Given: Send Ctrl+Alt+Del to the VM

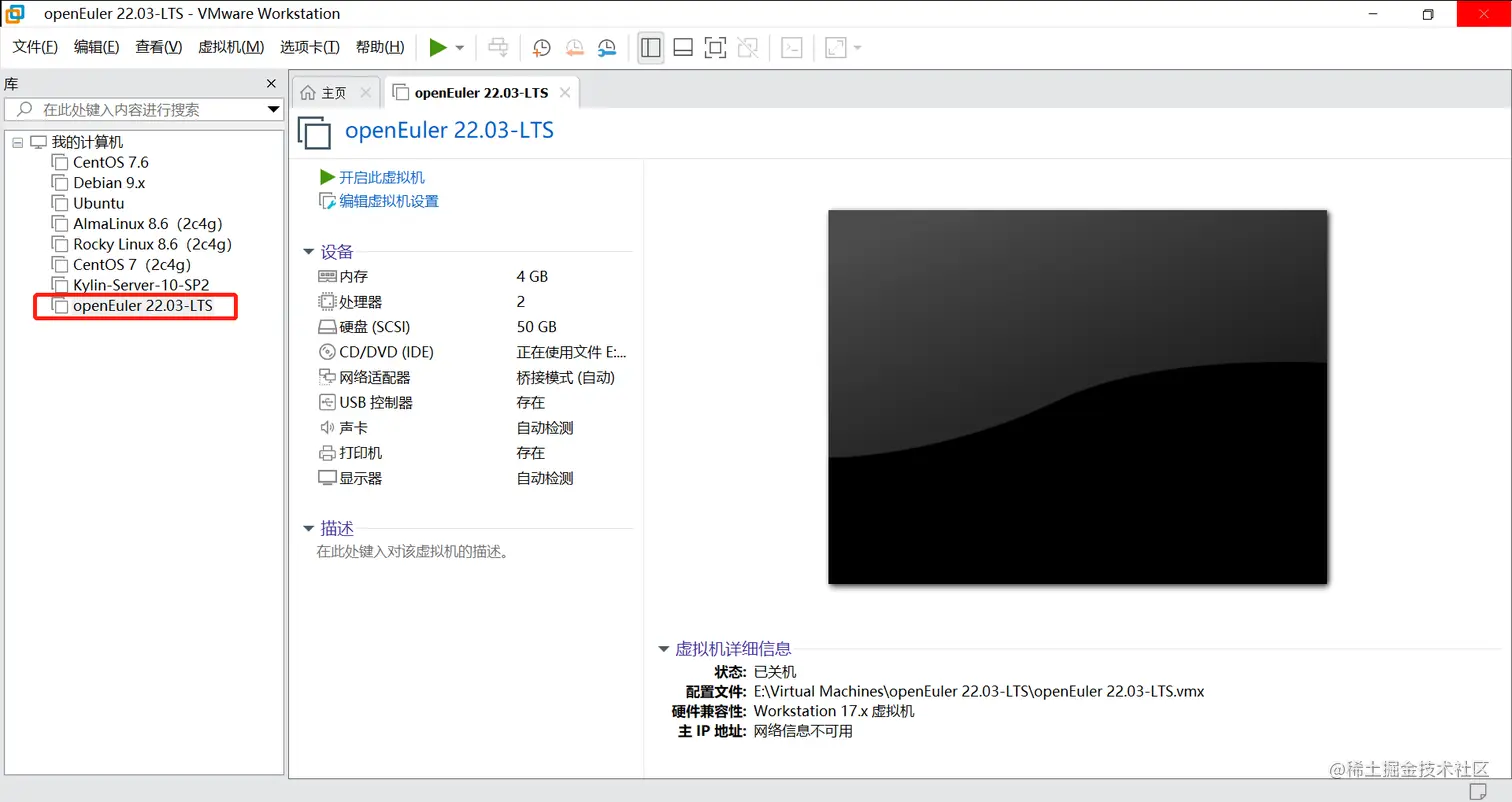Looking at the screenshot, I should (x=498, y=47).
